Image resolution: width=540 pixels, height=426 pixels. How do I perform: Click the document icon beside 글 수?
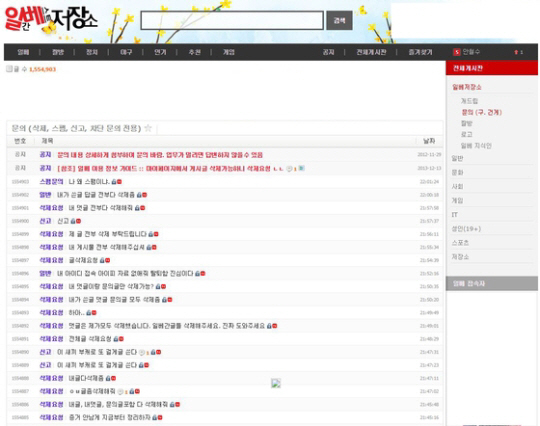(x=9, y=69)
